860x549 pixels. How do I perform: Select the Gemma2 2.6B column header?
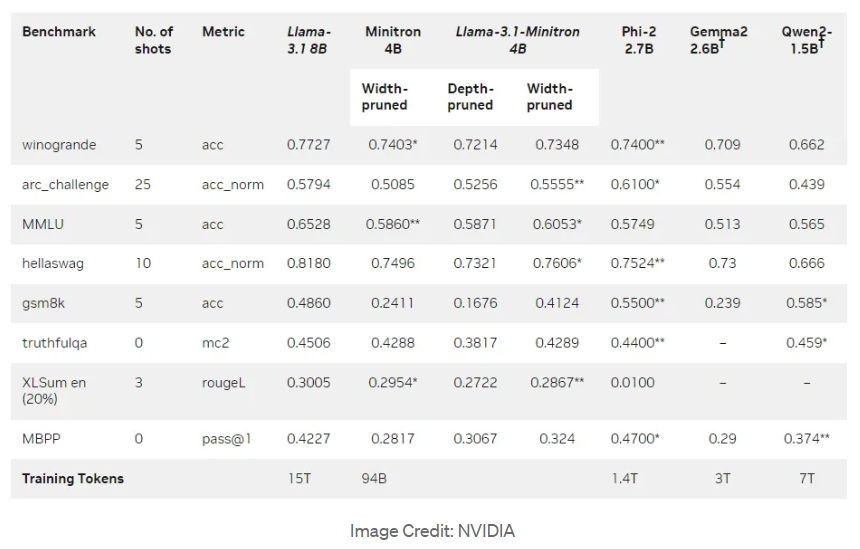(718, 40)
